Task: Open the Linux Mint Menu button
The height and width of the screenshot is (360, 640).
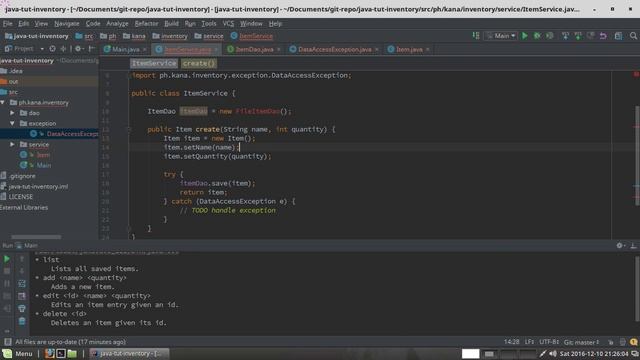Action: pyautogui.click(x=18, y=353)
